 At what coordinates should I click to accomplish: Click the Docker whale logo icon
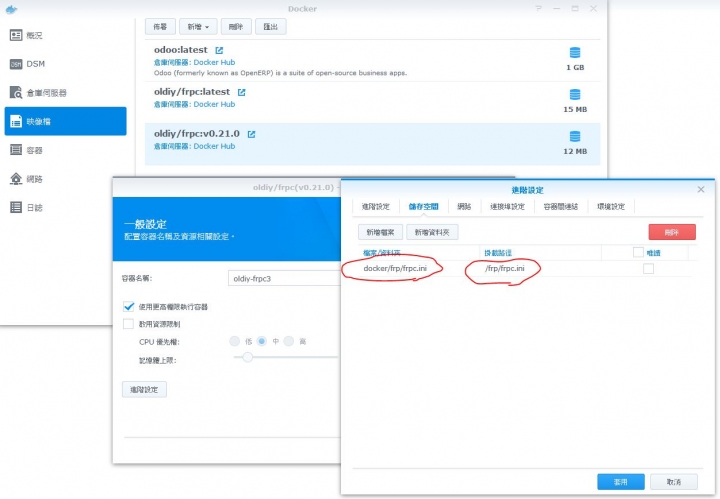[11, 9]
